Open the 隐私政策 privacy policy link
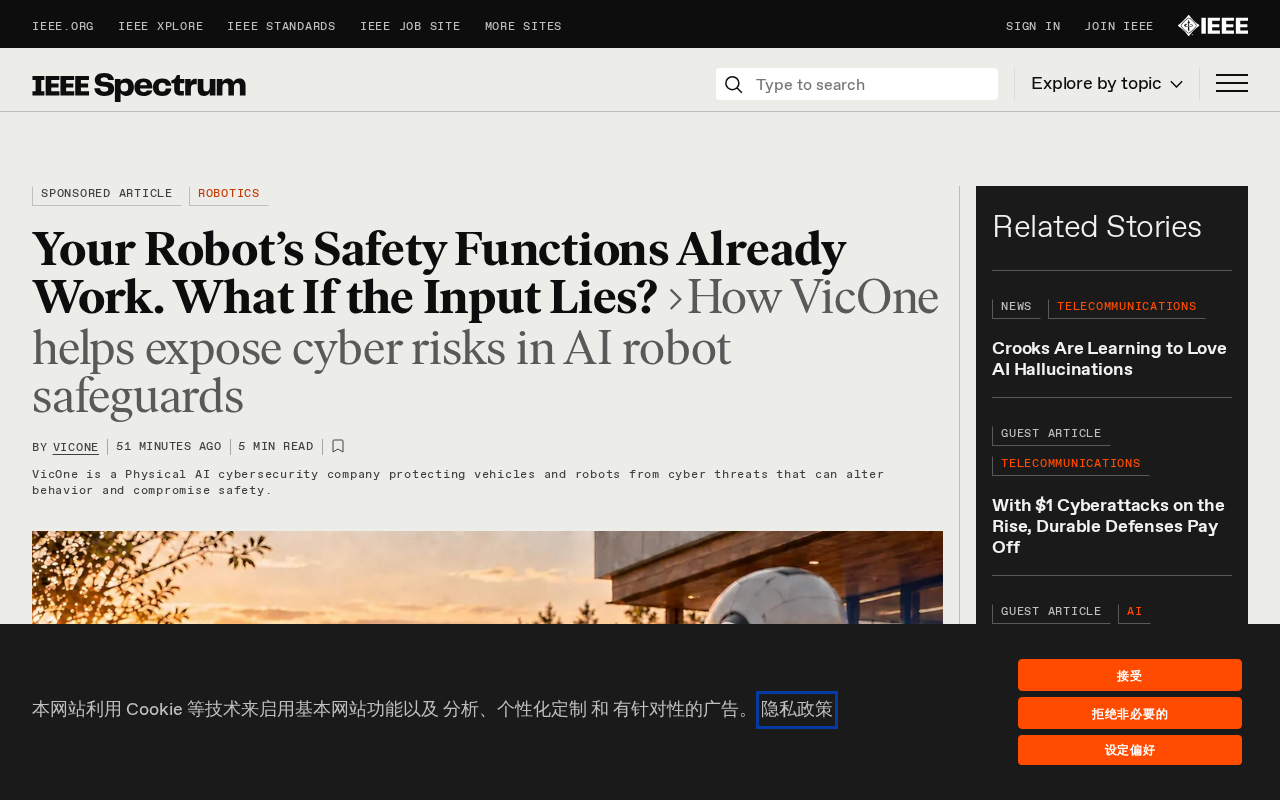The height and width of the screenshot is (800, 1280). pos(797,710)
